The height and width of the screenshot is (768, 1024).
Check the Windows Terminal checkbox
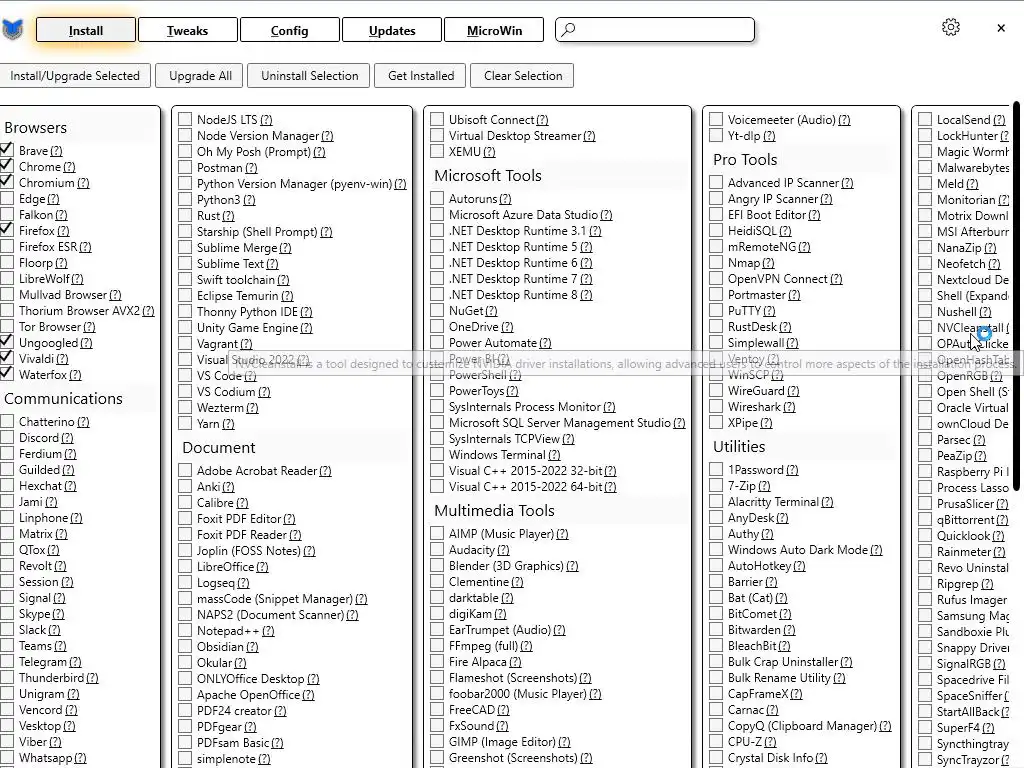pyautogui.click(x=437, y=455)
